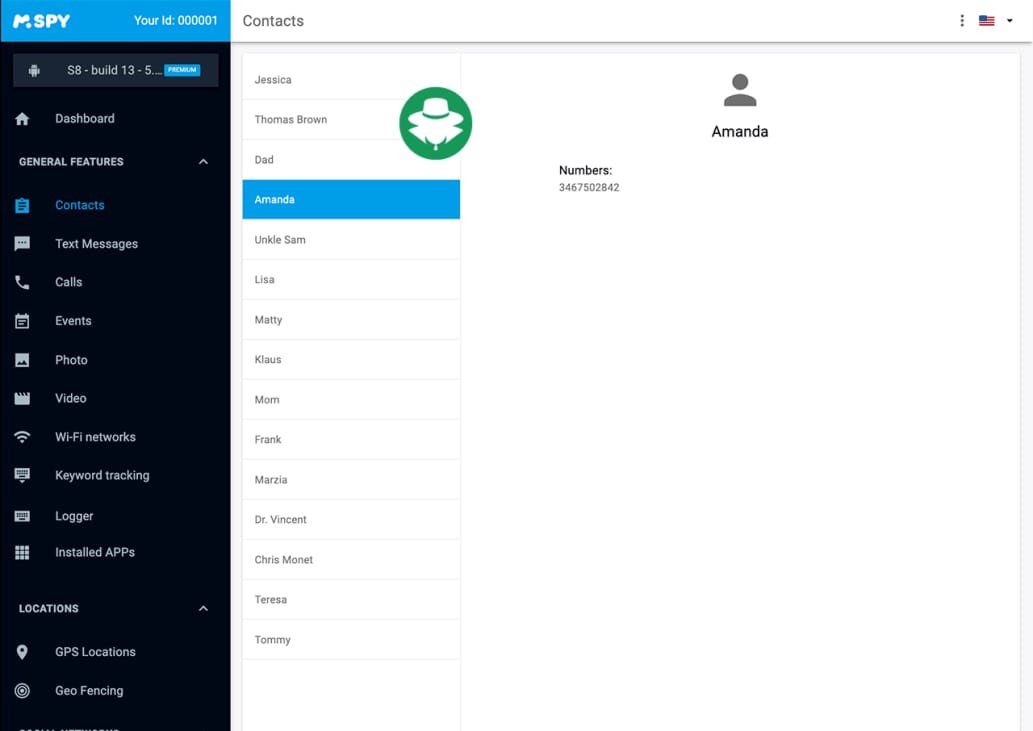Click the GPS Locations pin icon
Screen dimensions: 1033x731
[22, 651]
